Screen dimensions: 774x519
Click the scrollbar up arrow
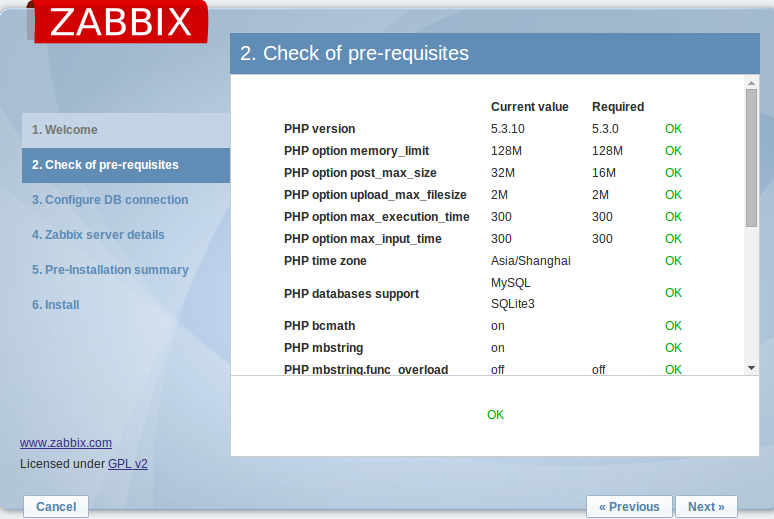[751, 83]
